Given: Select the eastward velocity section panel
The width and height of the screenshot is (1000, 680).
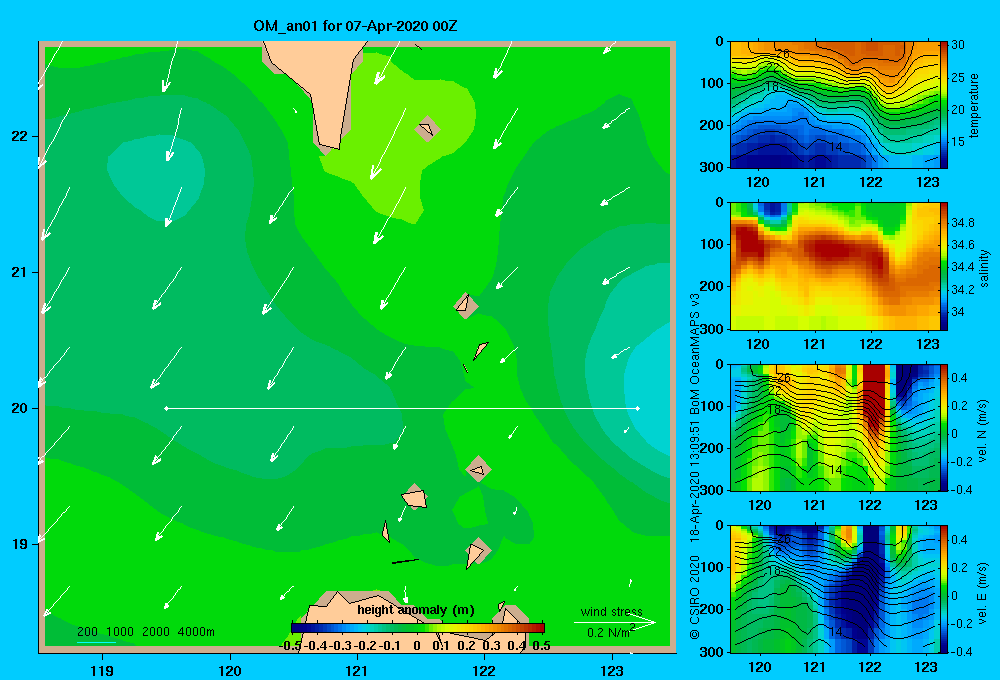Looking at the screenshot, I should [x=834, y=589].
